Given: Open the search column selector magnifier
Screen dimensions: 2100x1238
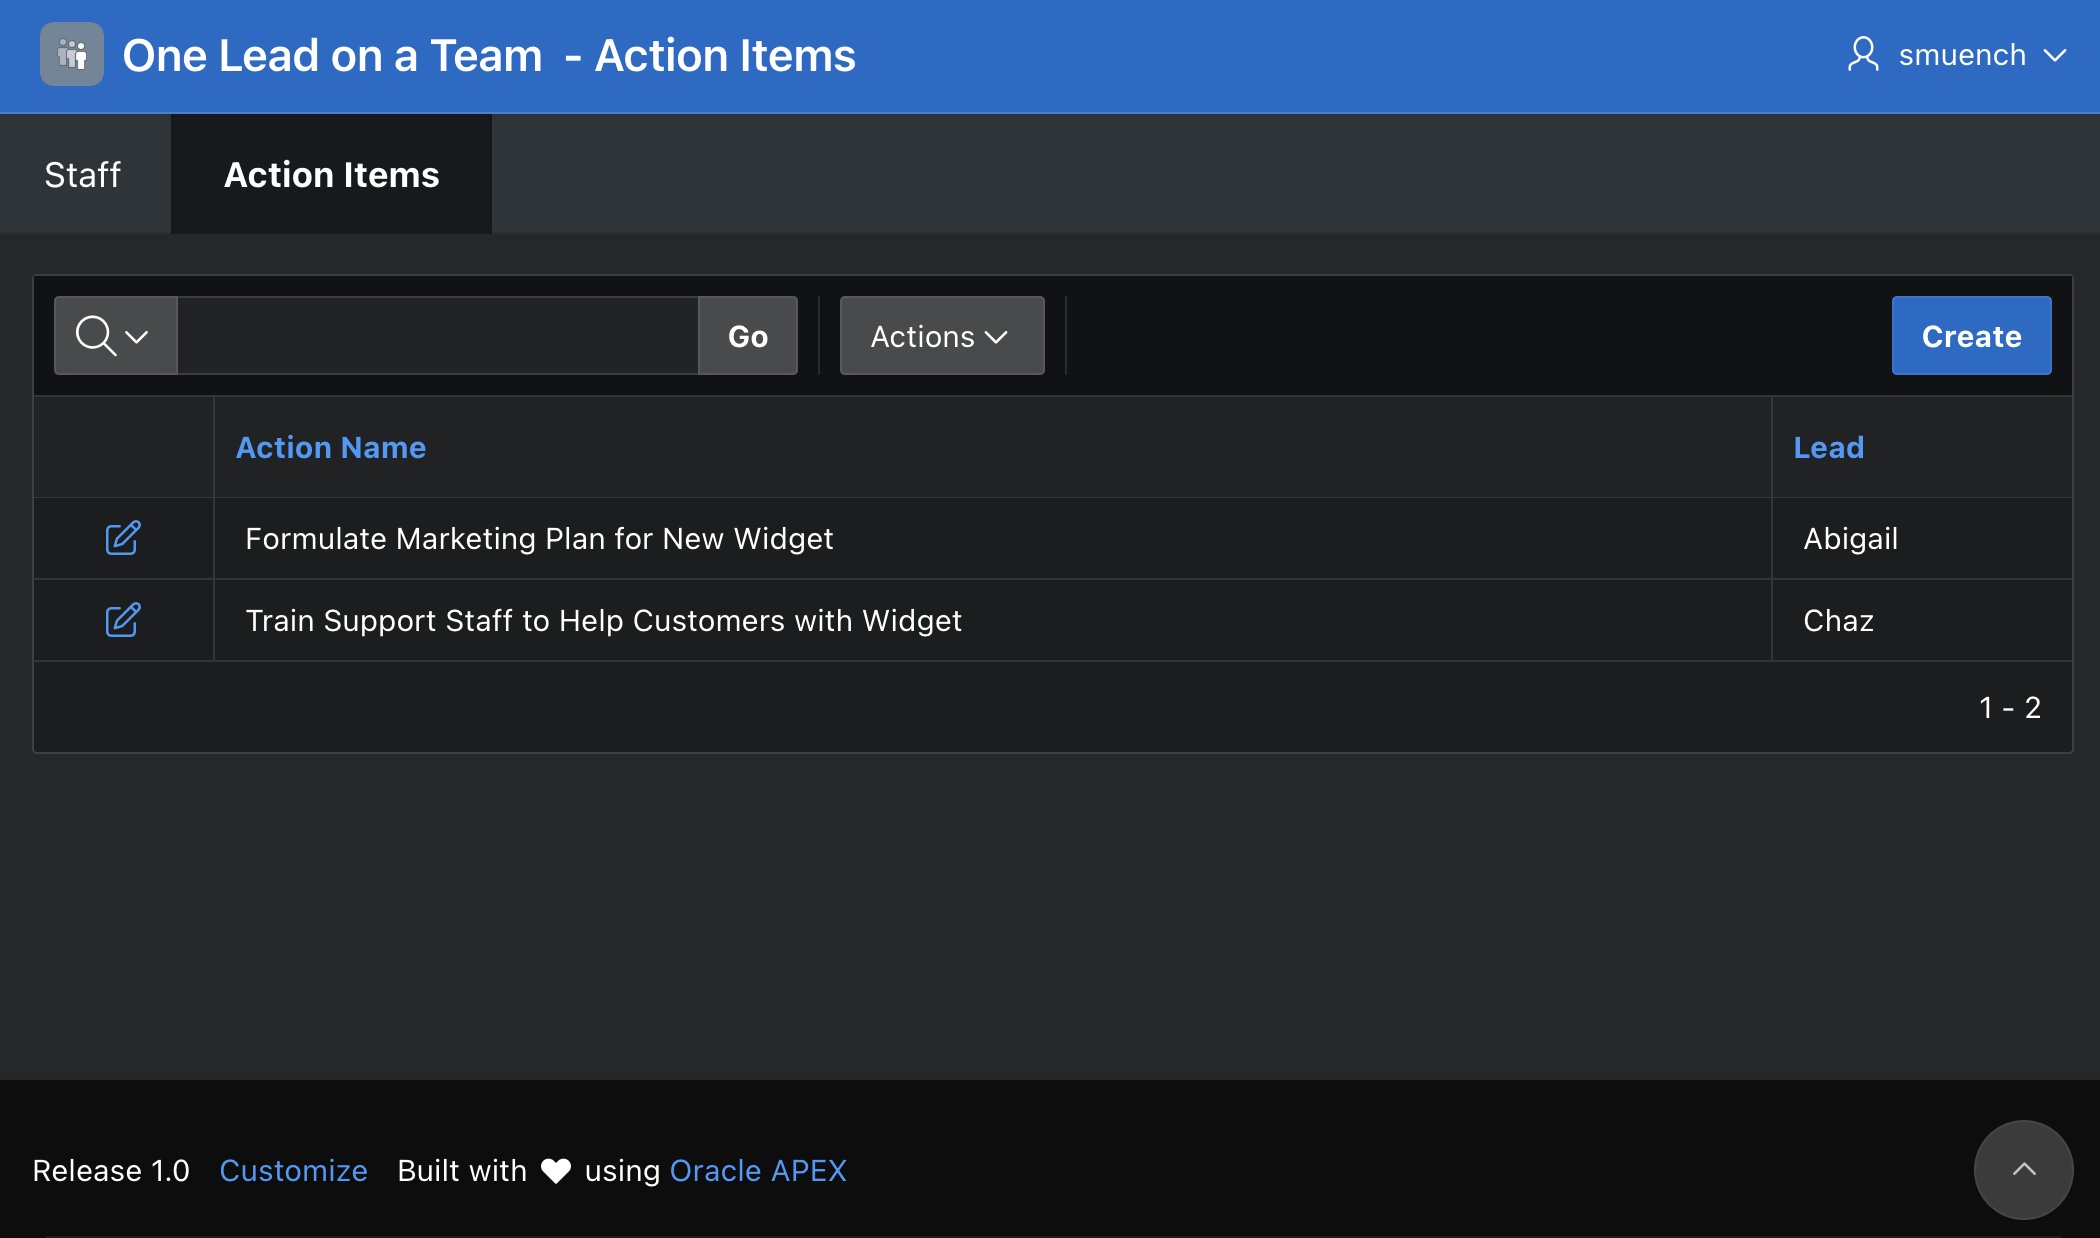Looking at the screenshot, I should point(115,336).
